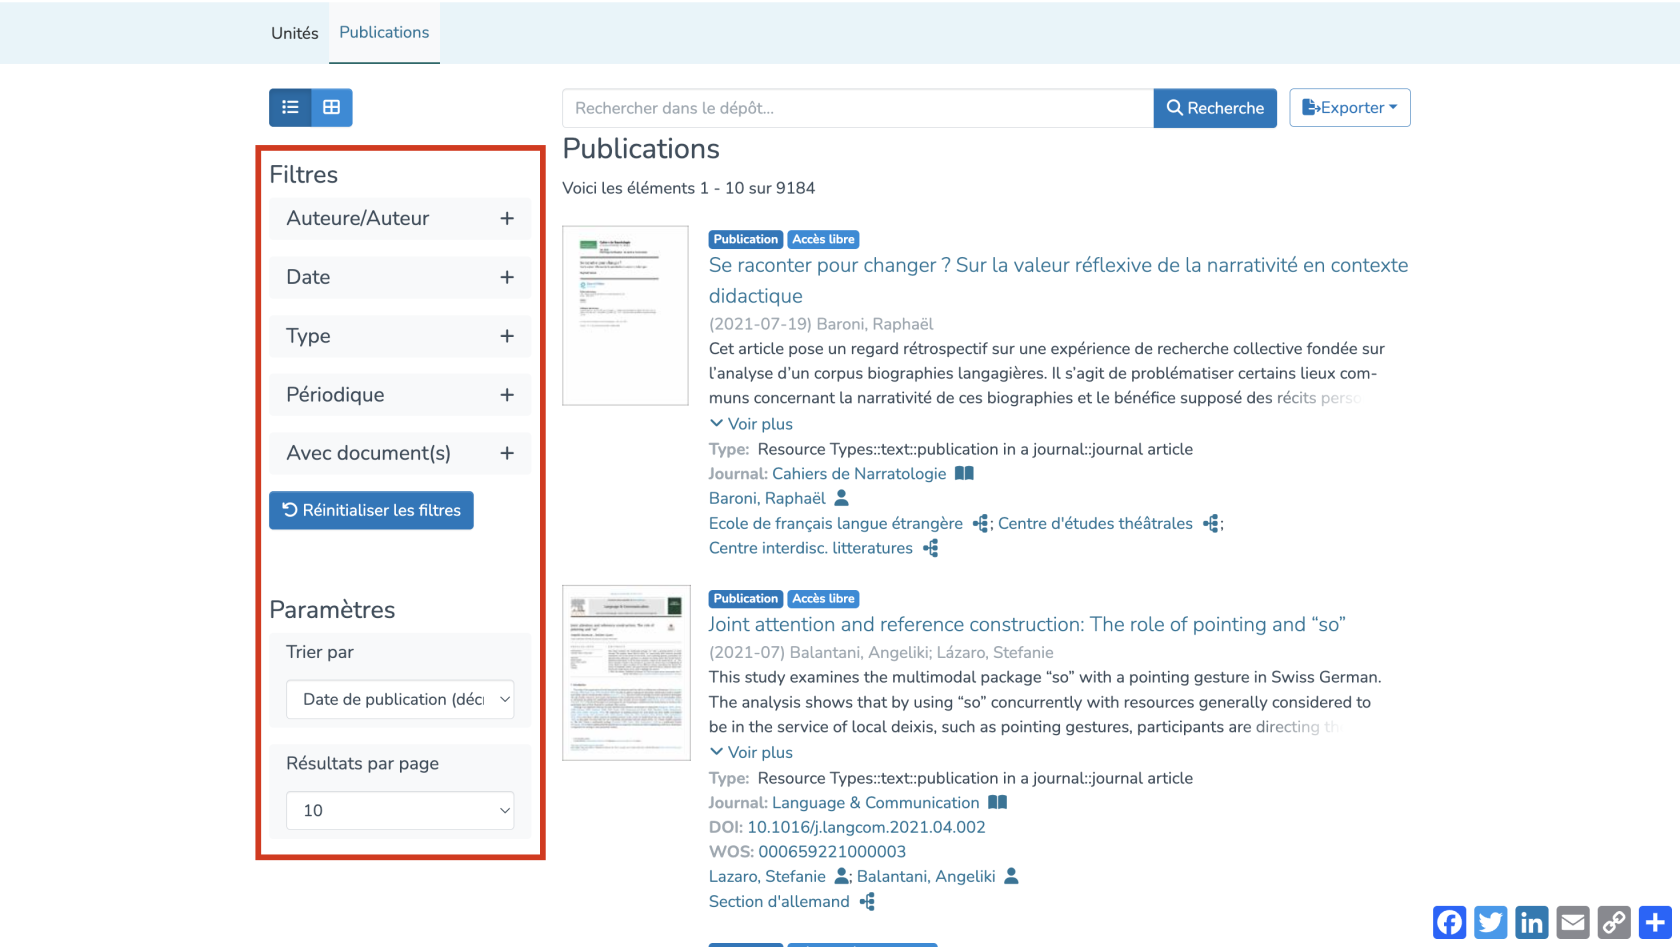Switch to grid view layout
The image size is (1680, 947).
(x=332, y=107)
